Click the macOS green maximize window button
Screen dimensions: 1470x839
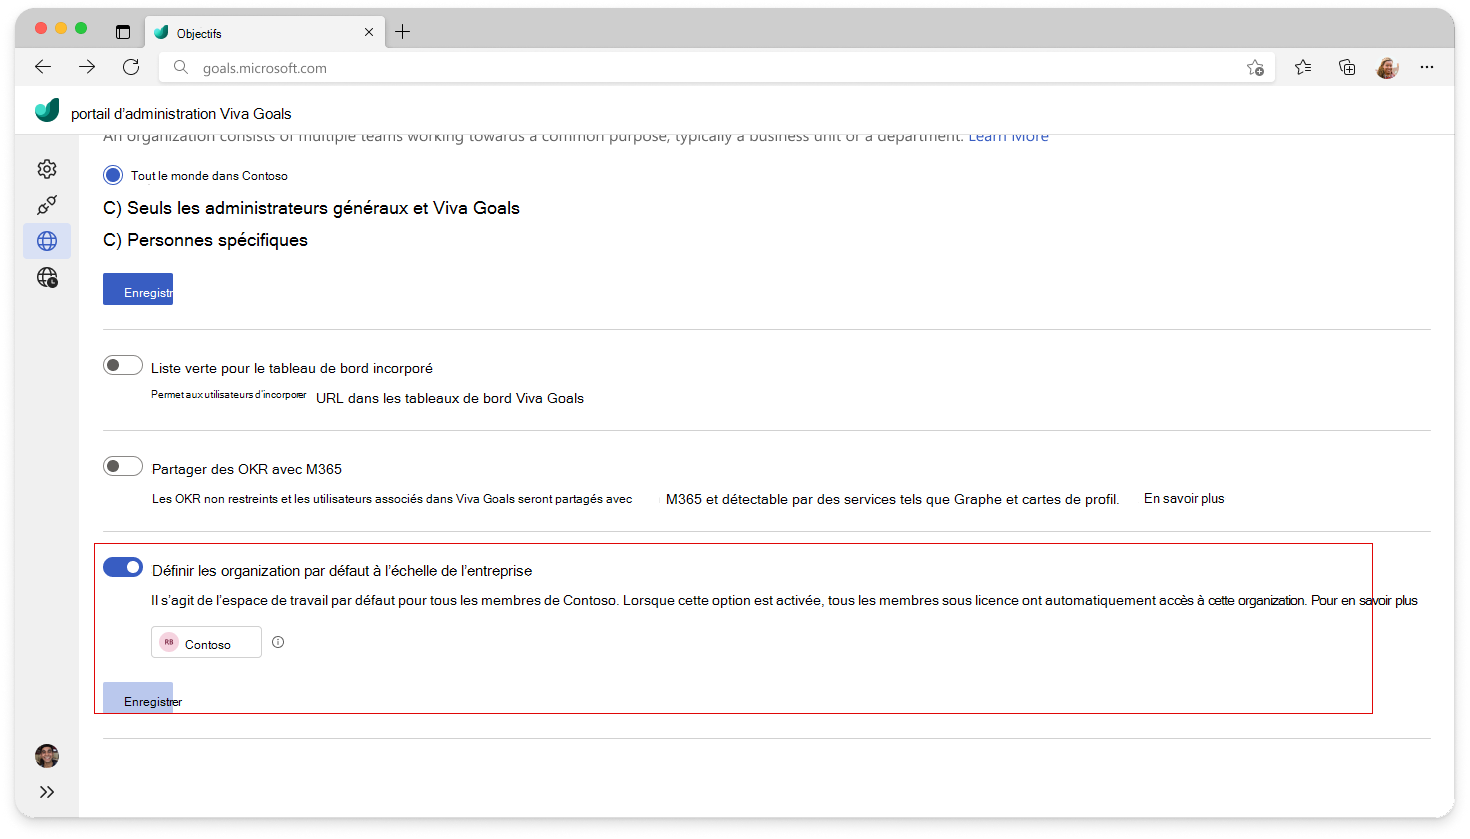[x=81, y=28]
